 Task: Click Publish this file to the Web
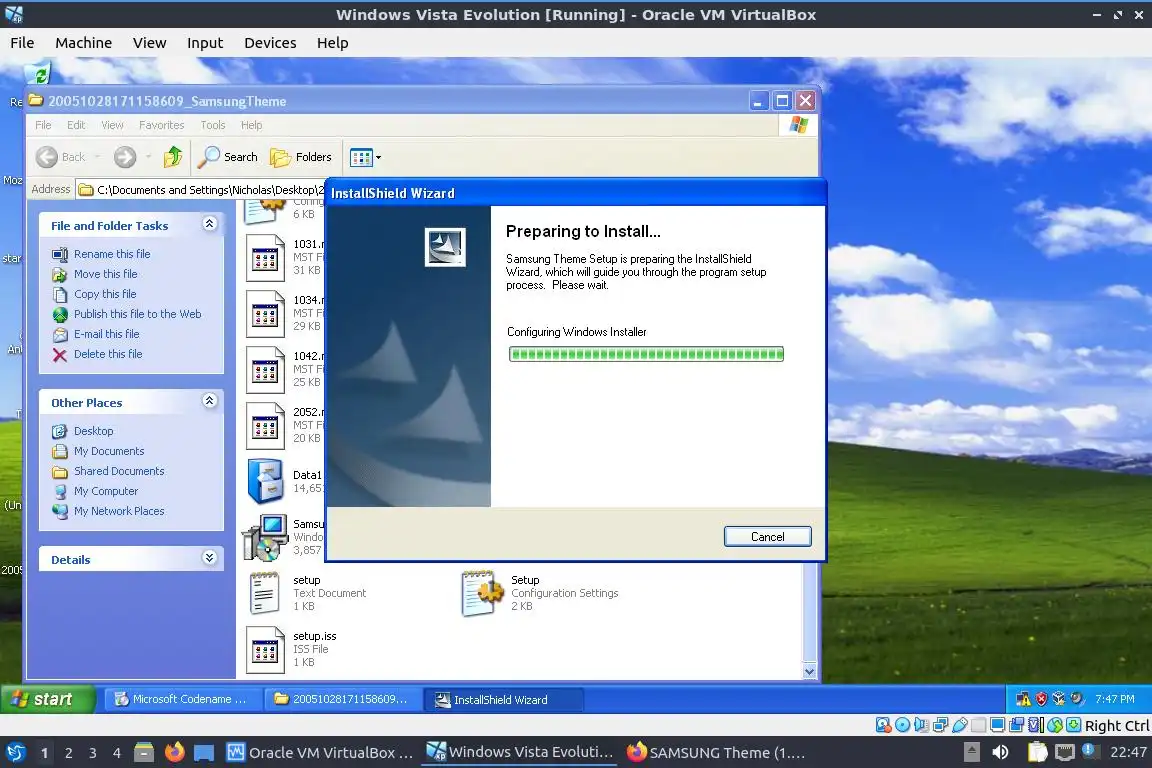tap(137, 314)
